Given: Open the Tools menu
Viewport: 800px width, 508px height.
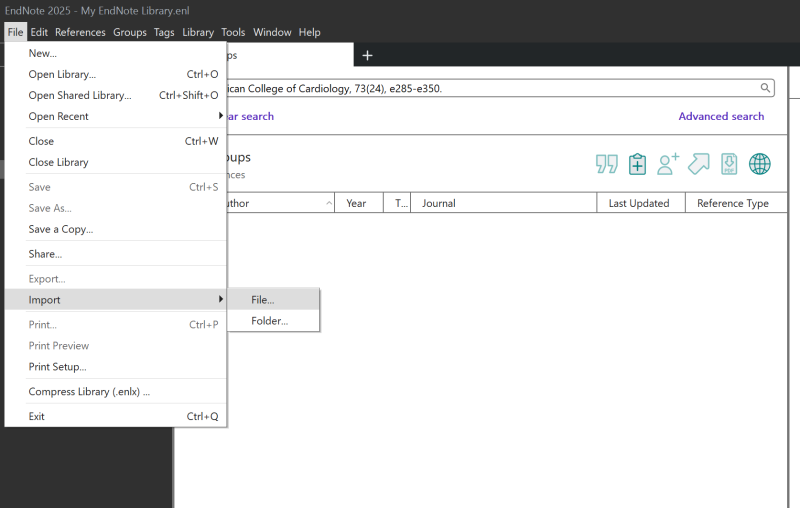Looking at the screenshot, I should click(233, 32).
